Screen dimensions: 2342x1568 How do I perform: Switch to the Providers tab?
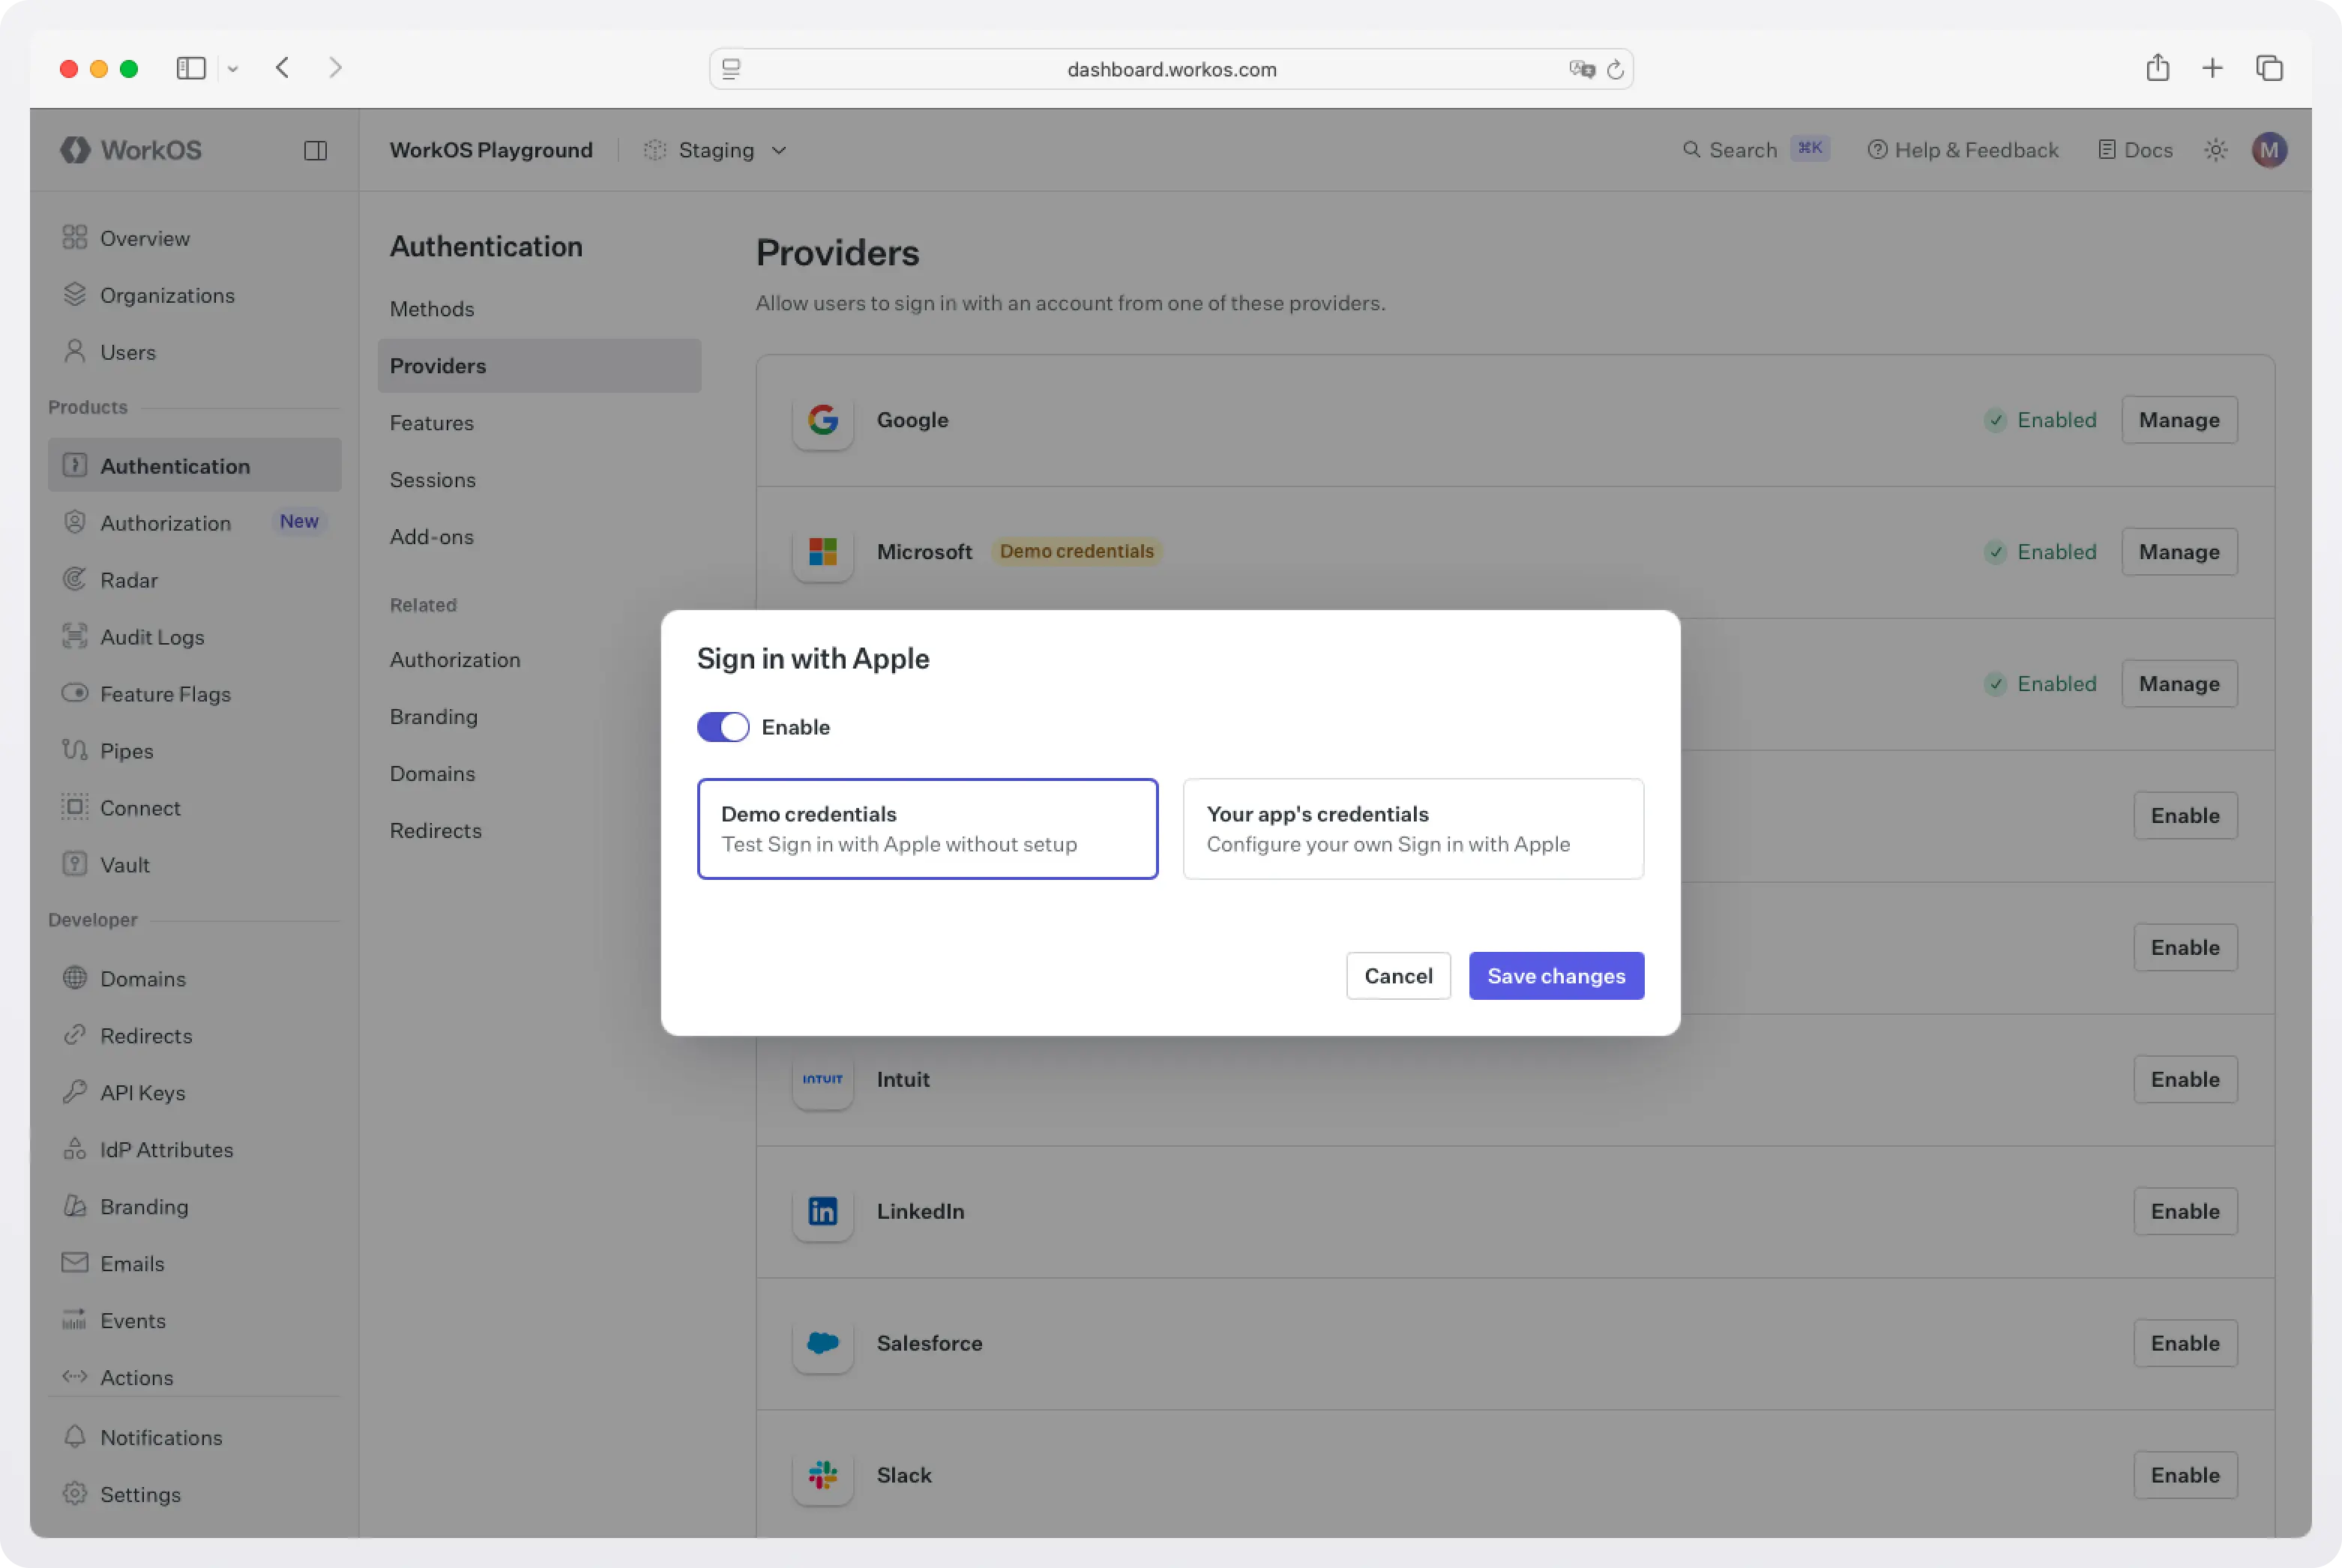point(437,365)
